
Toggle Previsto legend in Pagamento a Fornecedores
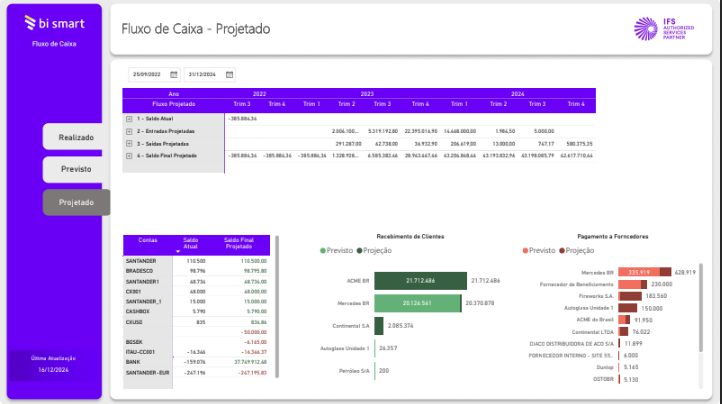click(541, 251)
